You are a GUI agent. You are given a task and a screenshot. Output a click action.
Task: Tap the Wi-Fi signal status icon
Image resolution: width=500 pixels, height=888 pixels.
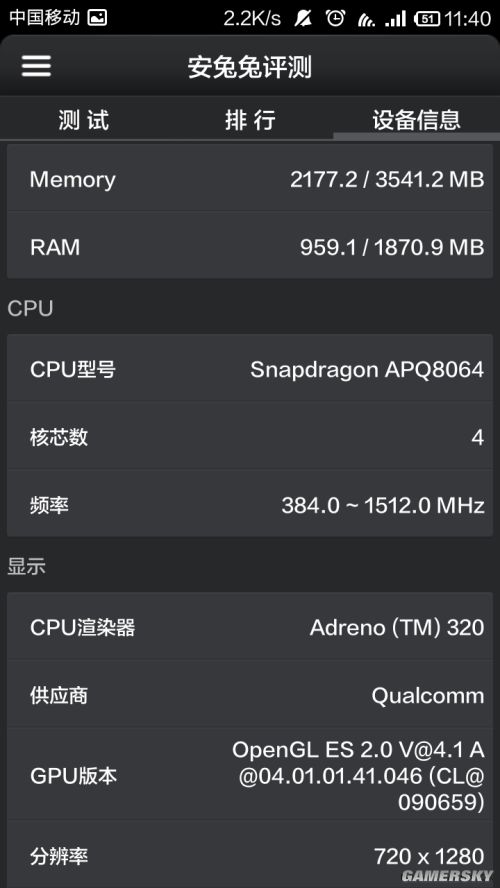[366, 19]
